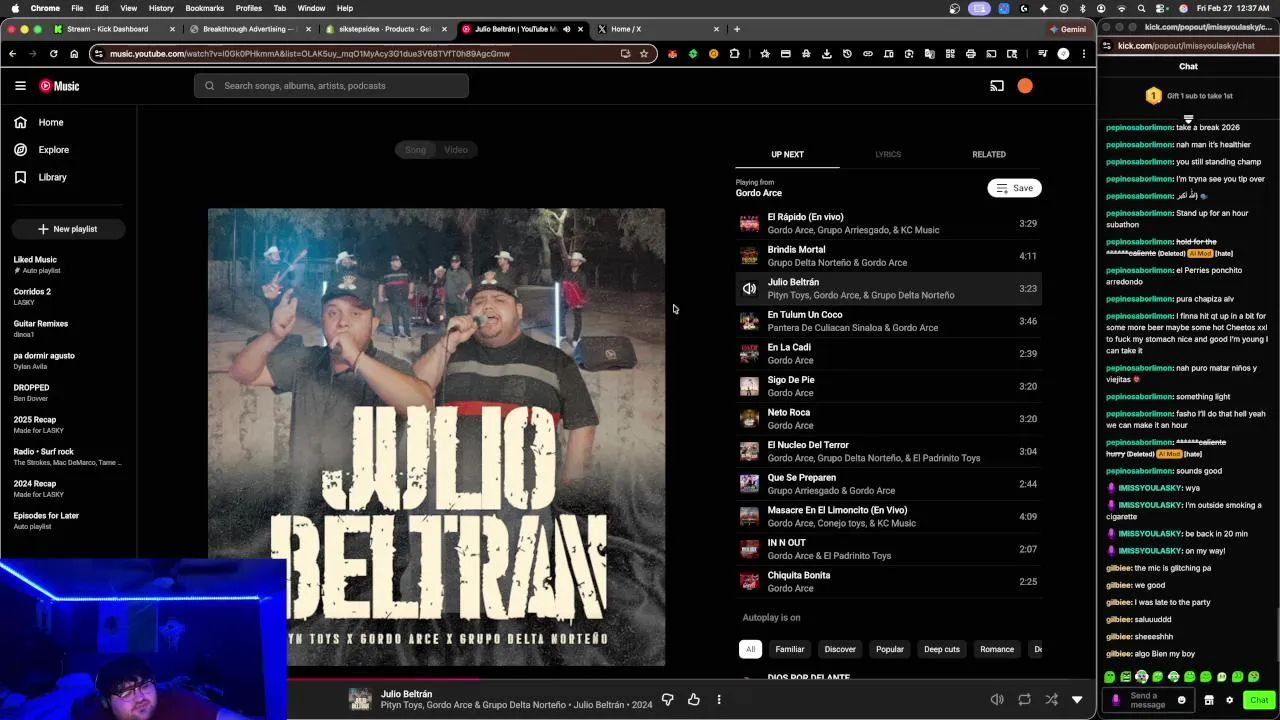Open the Bookmarks menu in menu bar
The width and height of the screenshot is (1280, 720).
pyautogui.click(x=204, y=8)
